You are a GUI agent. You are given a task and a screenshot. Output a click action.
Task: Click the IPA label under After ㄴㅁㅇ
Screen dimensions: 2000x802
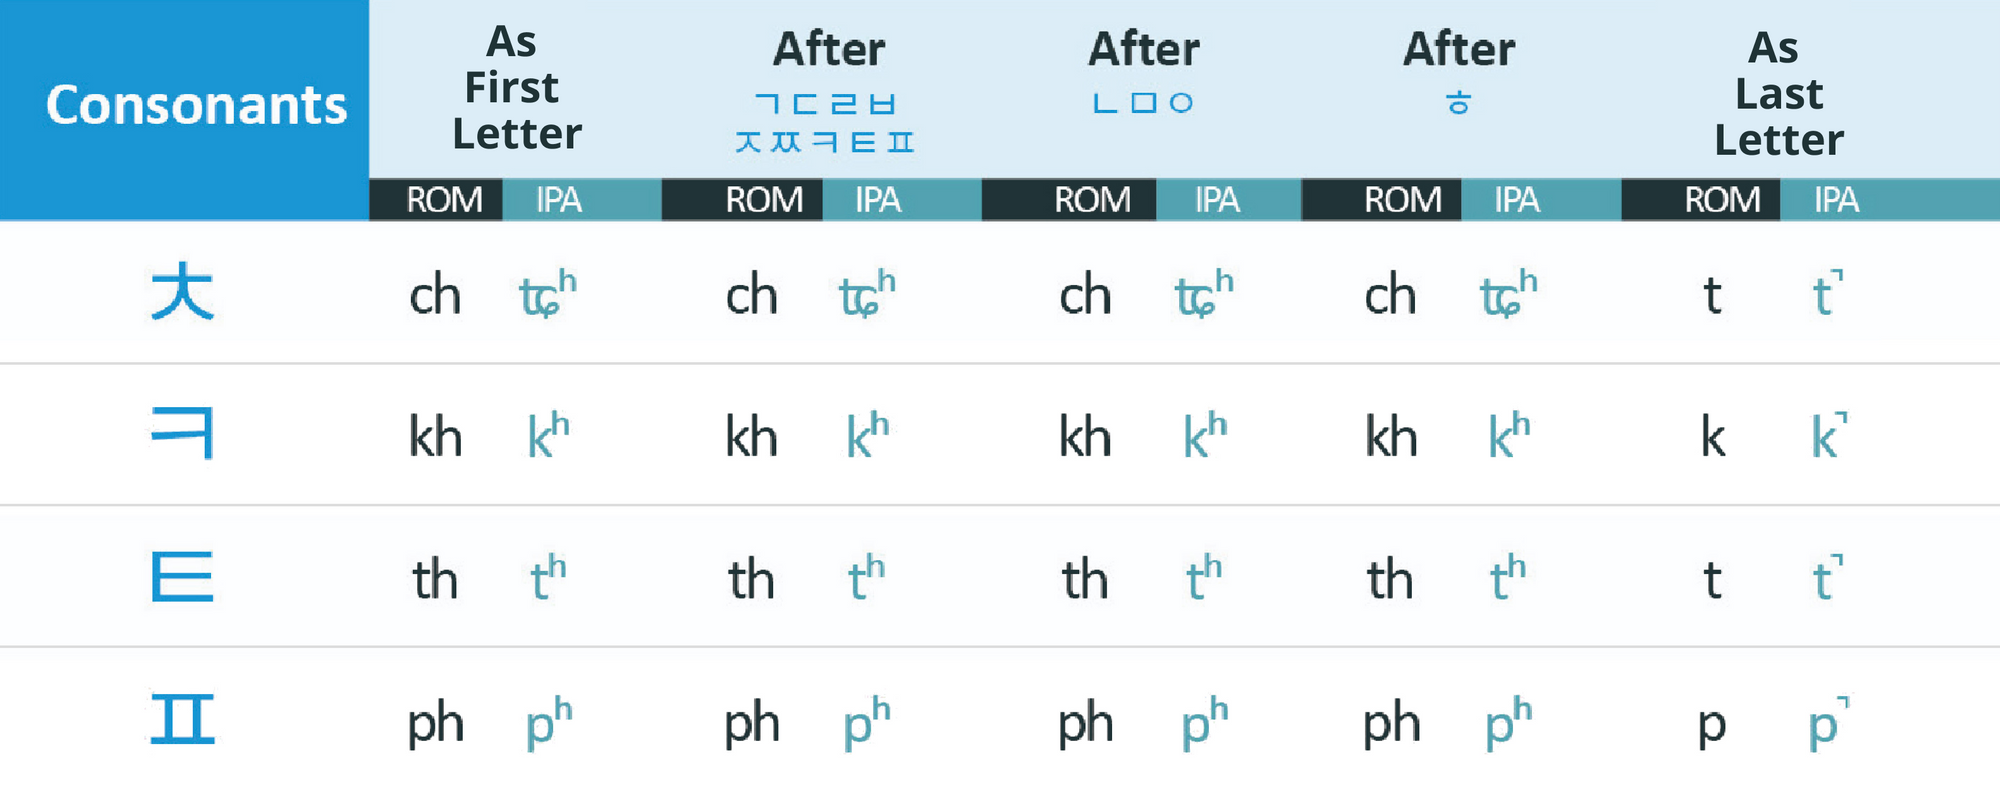click(x=1217, y=200)
